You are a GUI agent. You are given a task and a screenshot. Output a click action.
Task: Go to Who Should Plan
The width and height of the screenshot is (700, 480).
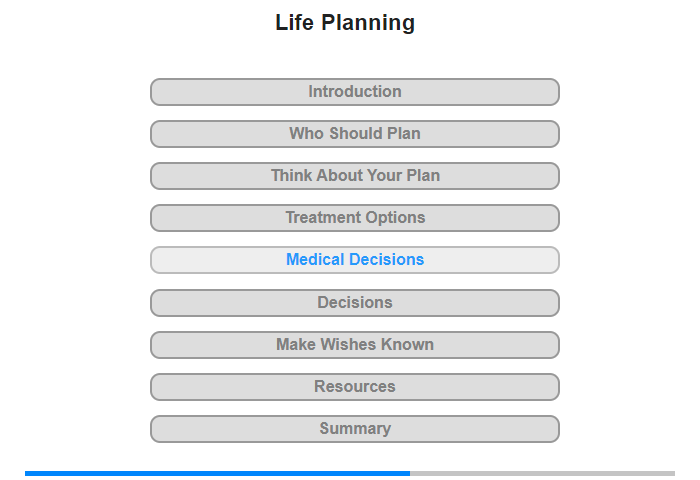point(354,134)
